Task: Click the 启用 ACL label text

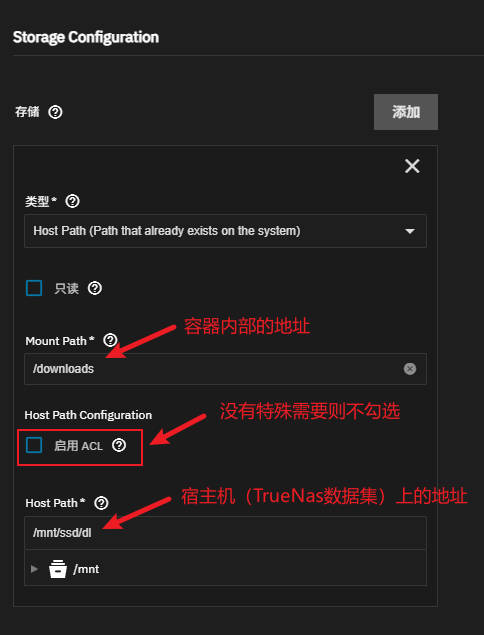Action: 78,446
